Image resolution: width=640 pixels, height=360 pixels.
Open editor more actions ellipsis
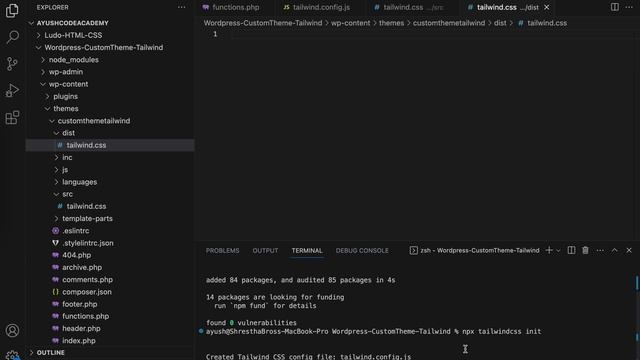(629, 7)
